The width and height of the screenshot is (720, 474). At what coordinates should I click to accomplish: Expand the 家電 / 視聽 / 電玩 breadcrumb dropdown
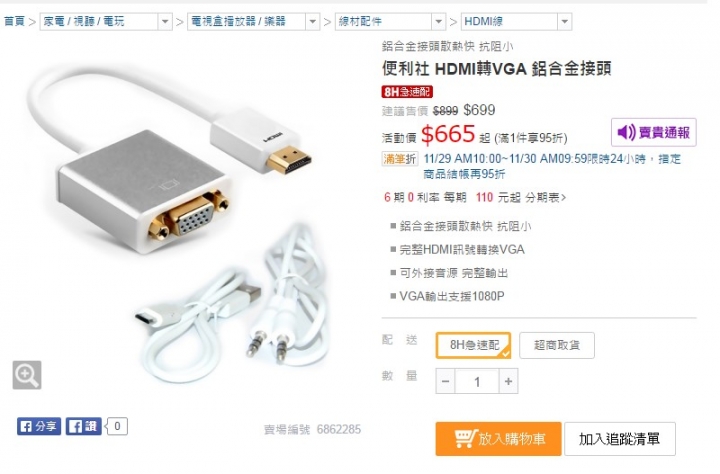(x=165, y=21)
